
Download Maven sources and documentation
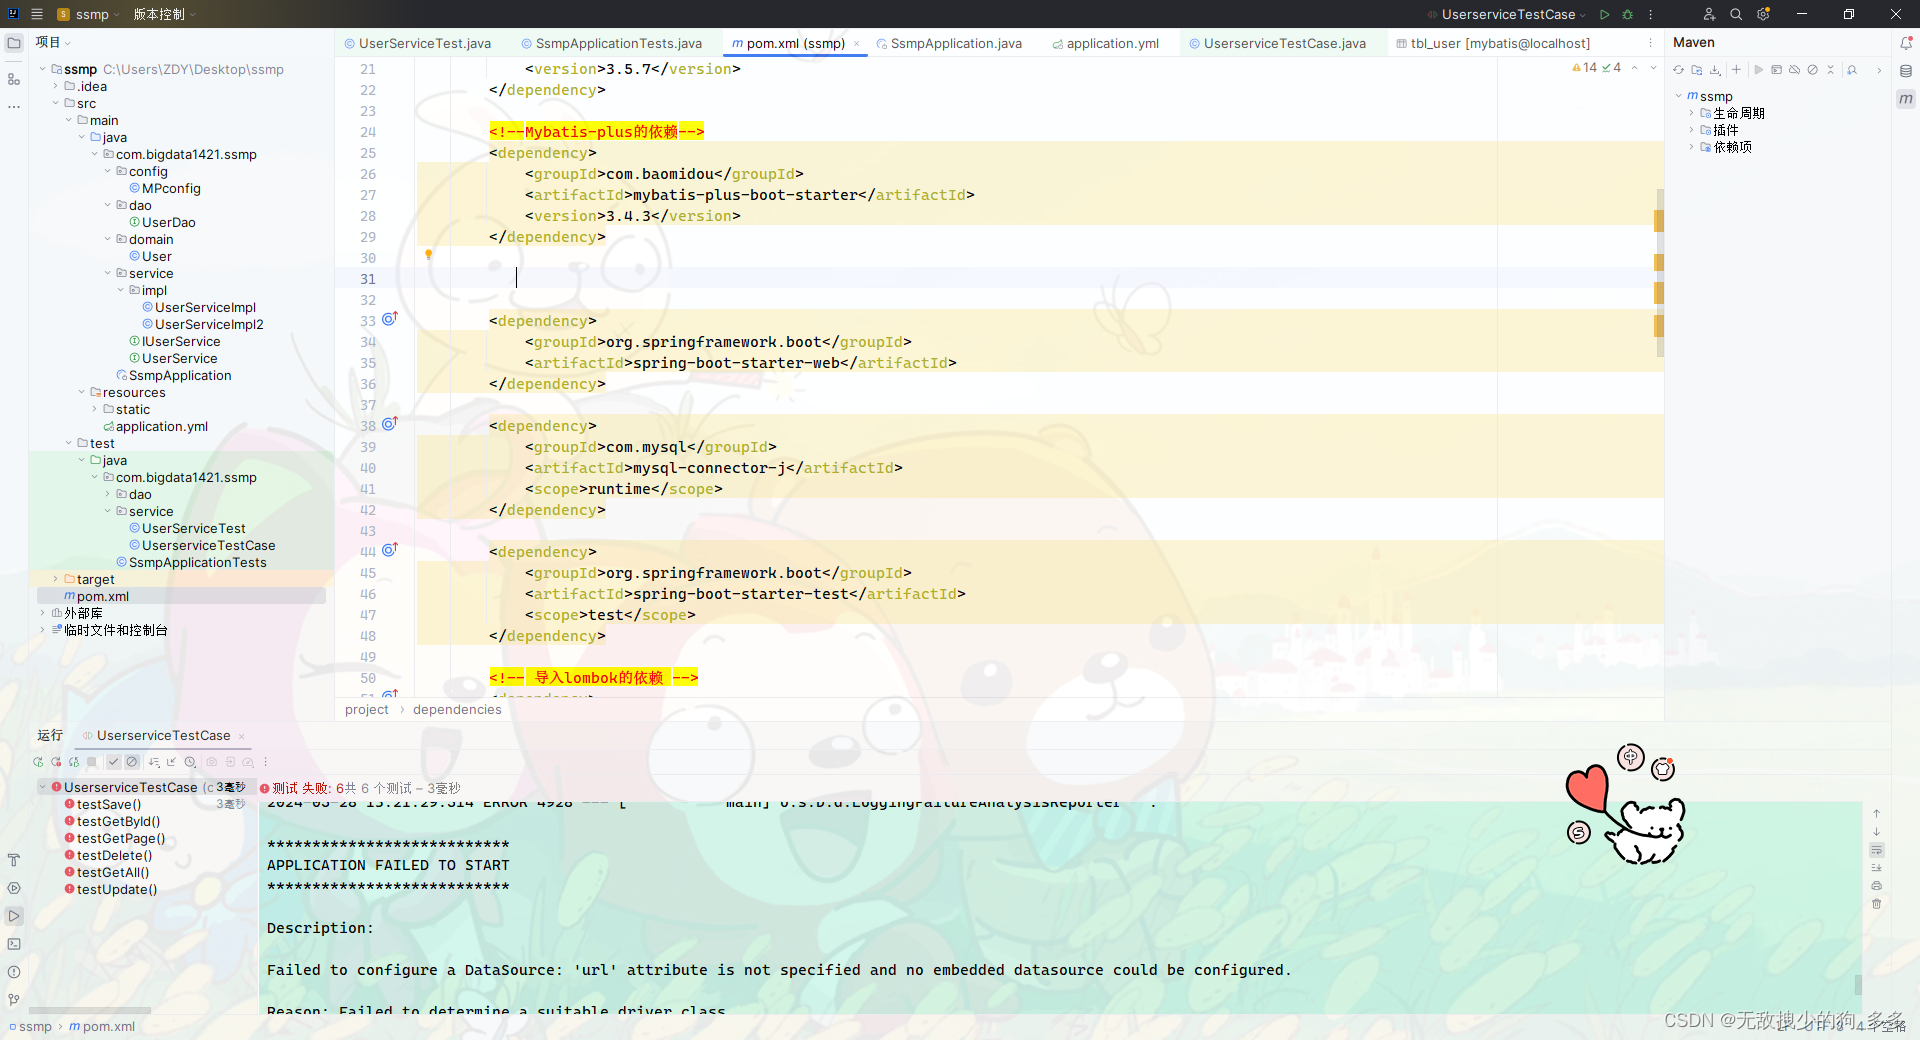[1715, 70]
